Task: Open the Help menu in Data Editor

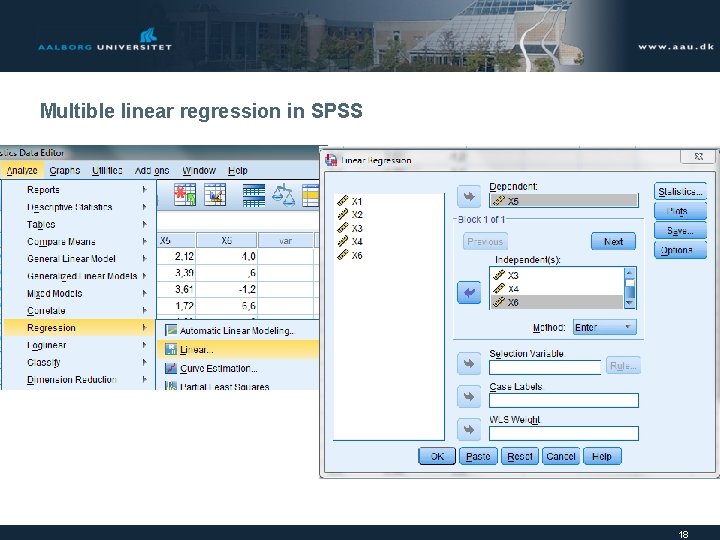Action: click(237, 170)
